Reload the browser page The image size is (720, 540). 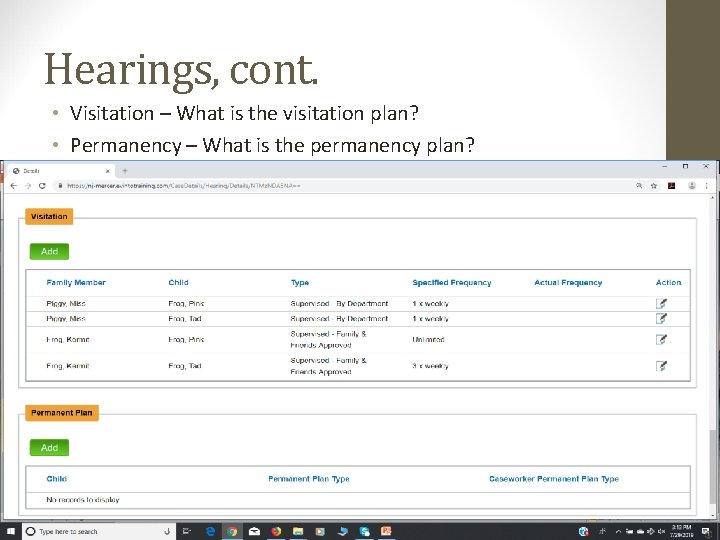42,186
